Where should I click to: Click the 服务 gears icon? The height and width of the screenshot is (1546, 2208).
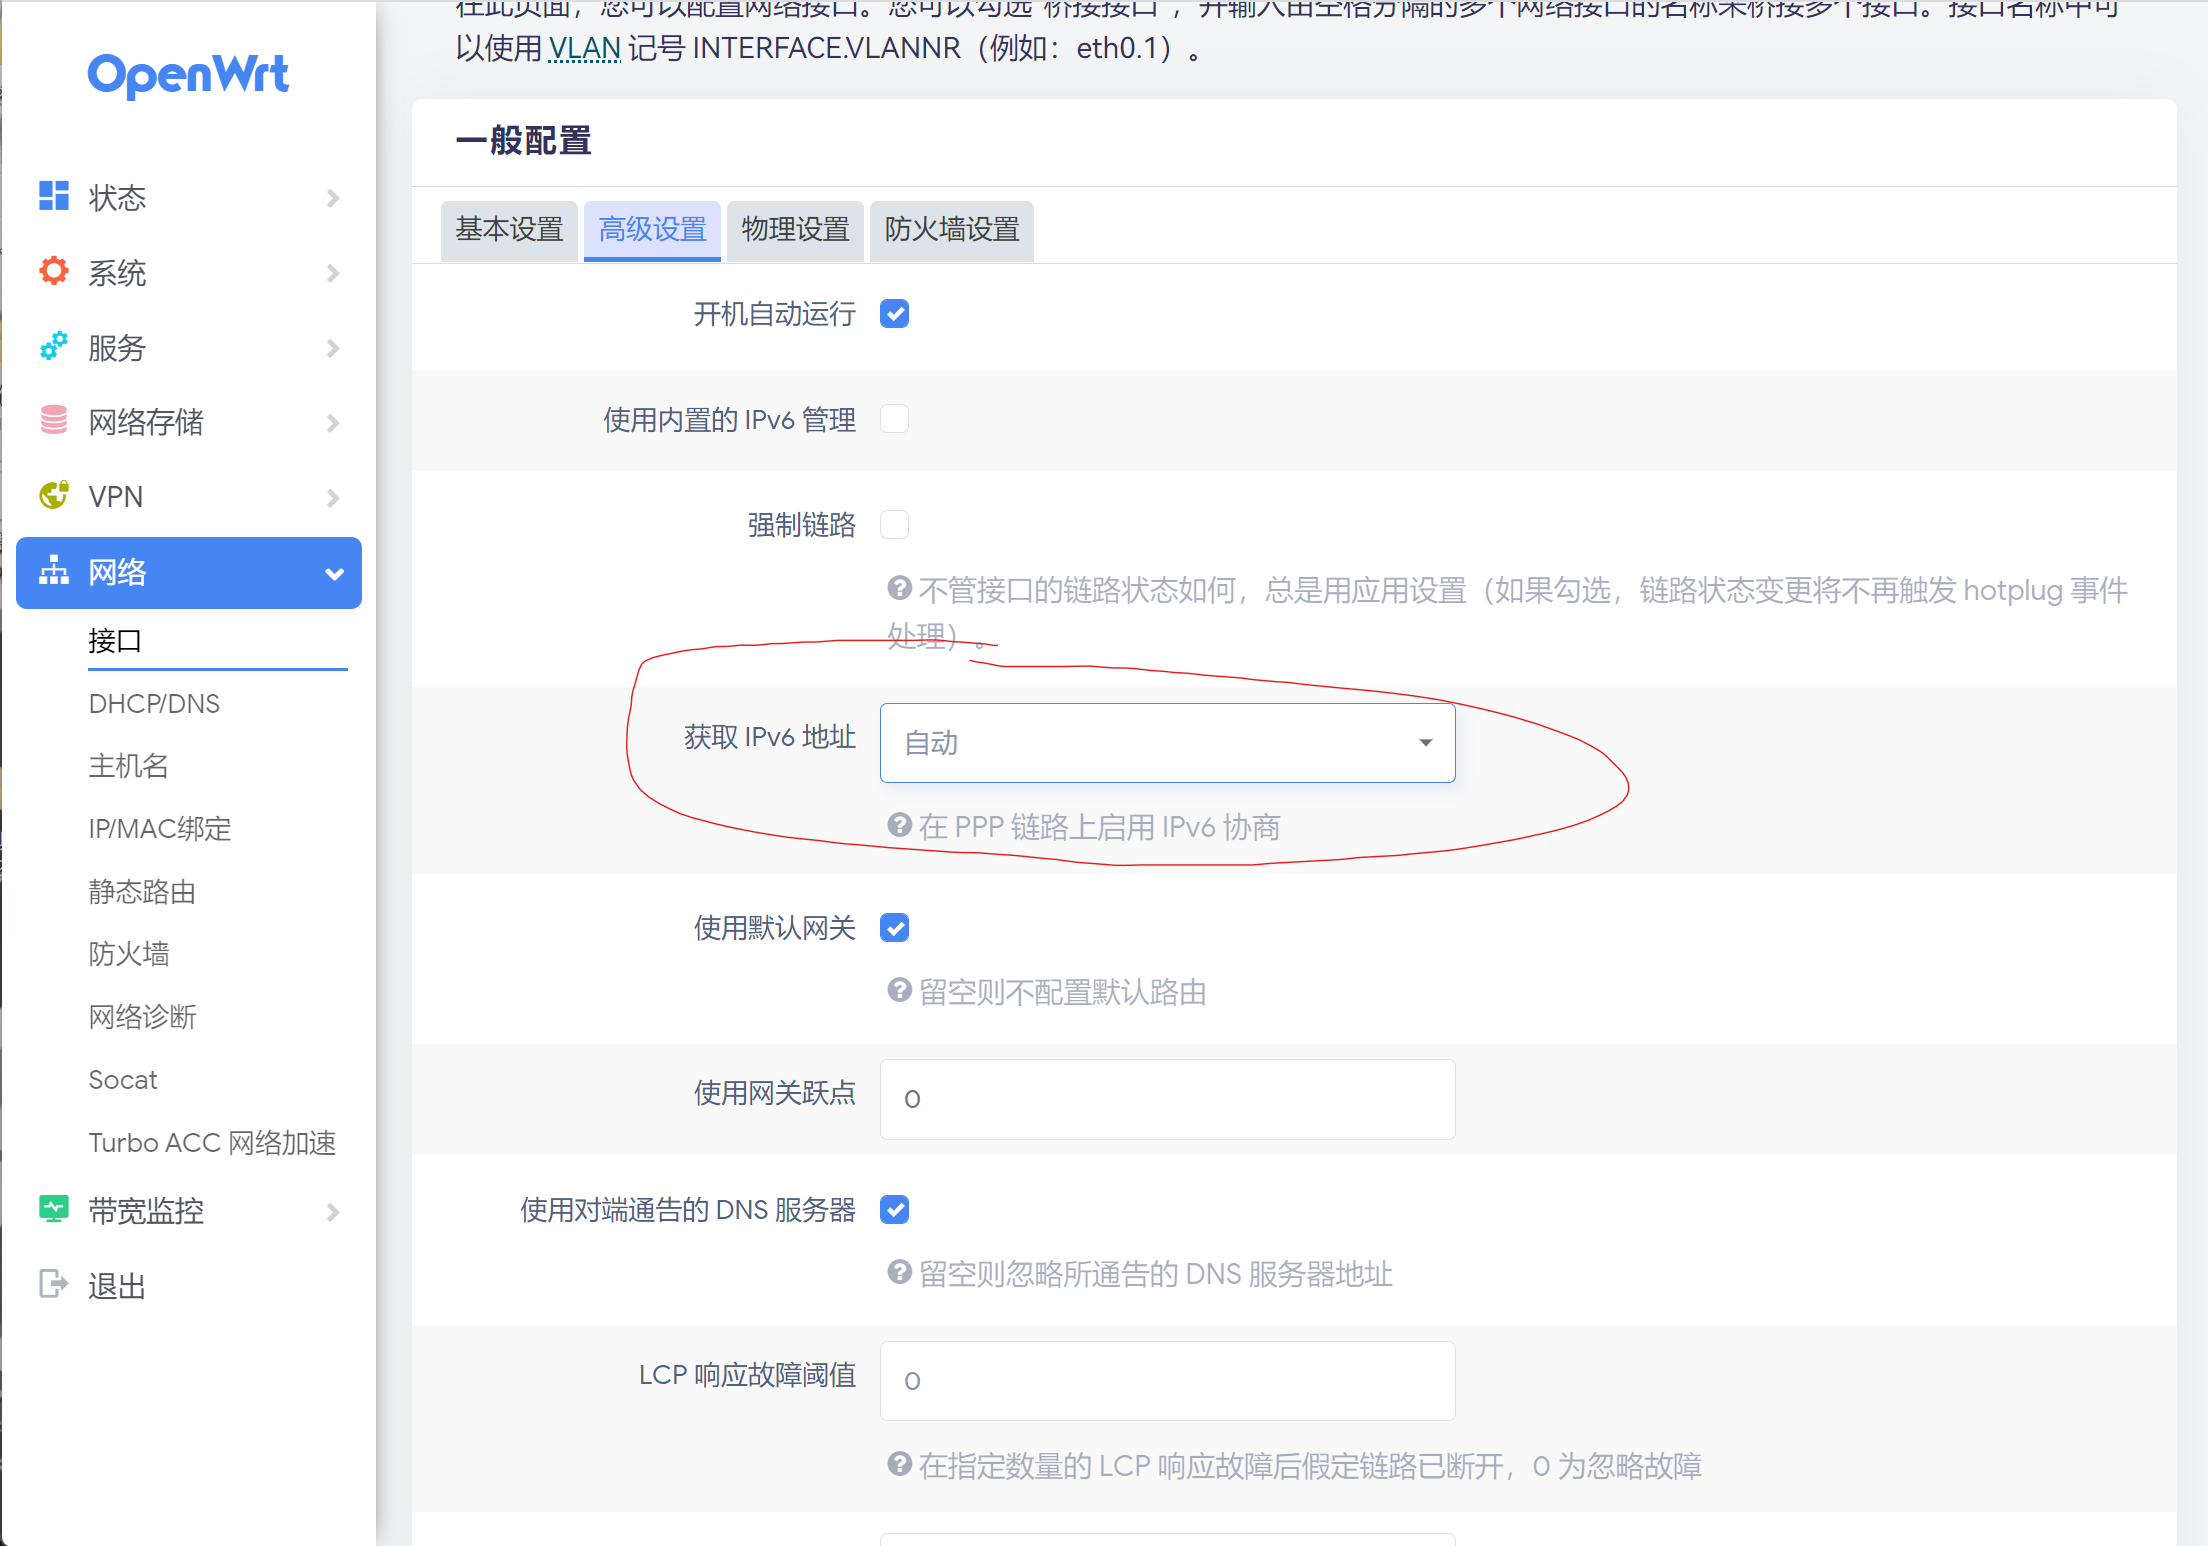pos(54,346)
